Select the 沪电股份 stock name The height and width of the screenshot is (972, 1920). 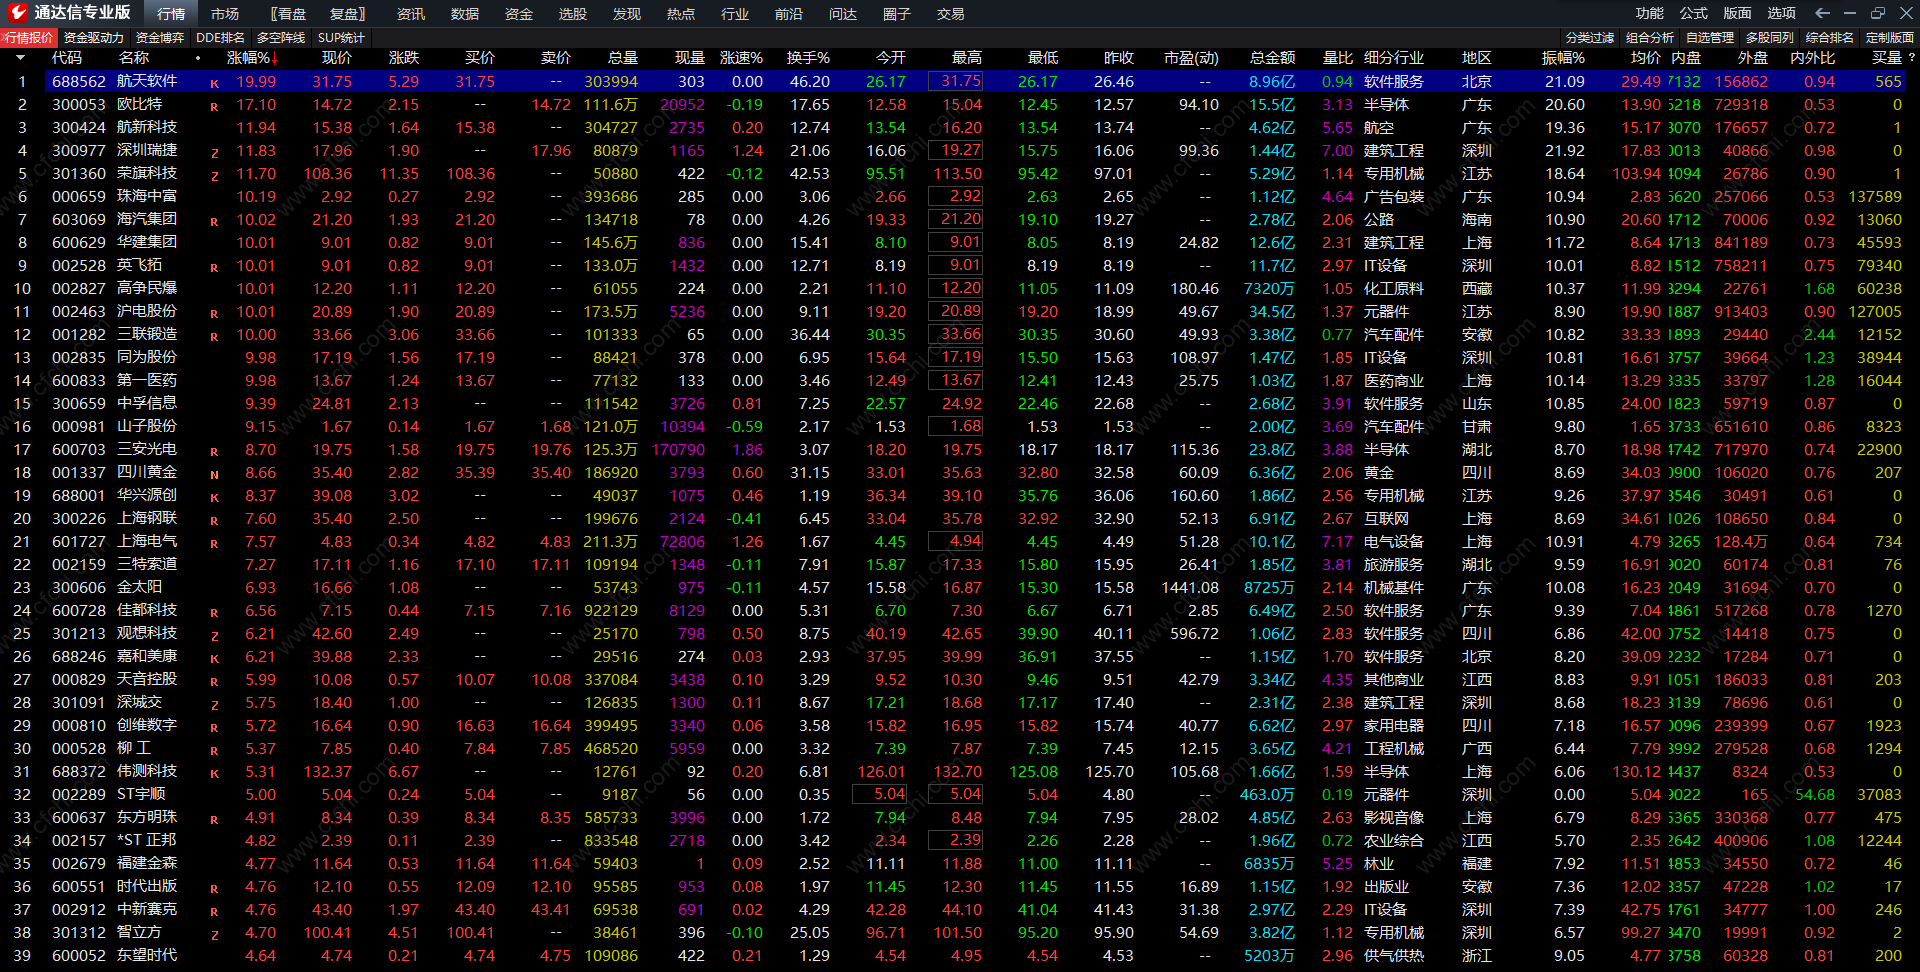click(x=147, y=311)
